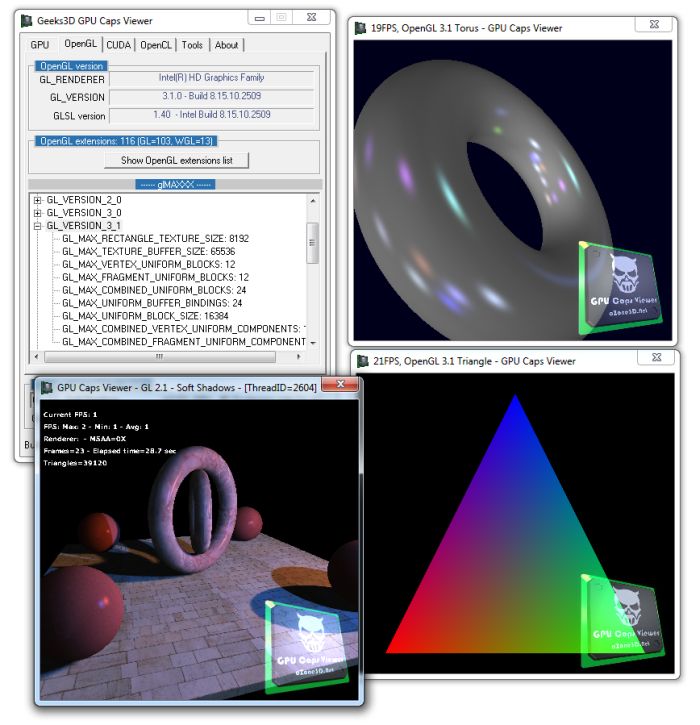Click the GPU Caps Viewer logo in the Triangle window
This screenshot has width=700, height=725.
tap(622, 621)
